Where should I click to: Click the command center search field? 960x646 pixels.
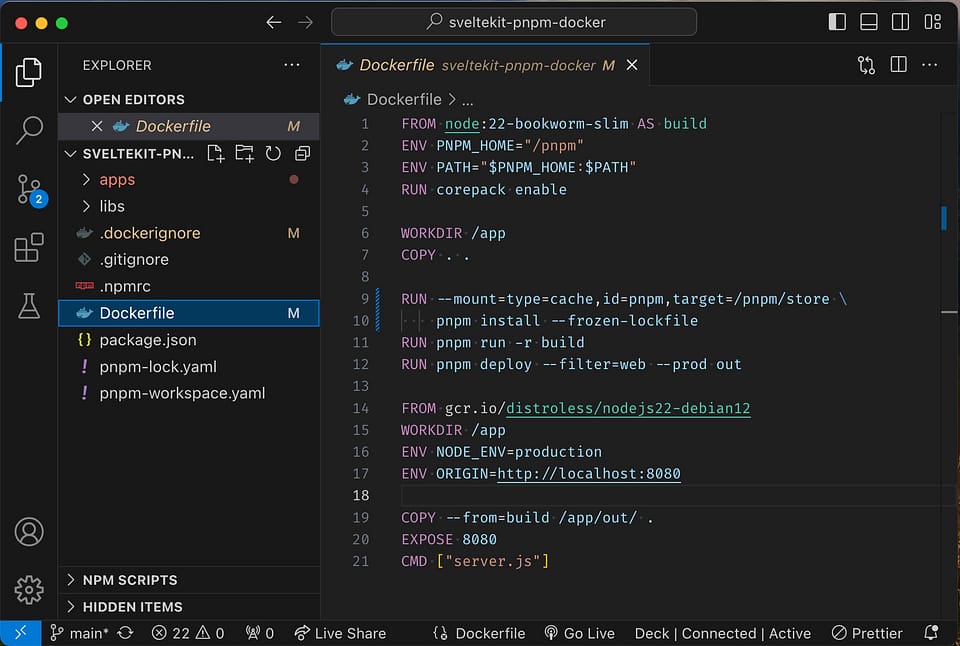[x=514, y=22]
